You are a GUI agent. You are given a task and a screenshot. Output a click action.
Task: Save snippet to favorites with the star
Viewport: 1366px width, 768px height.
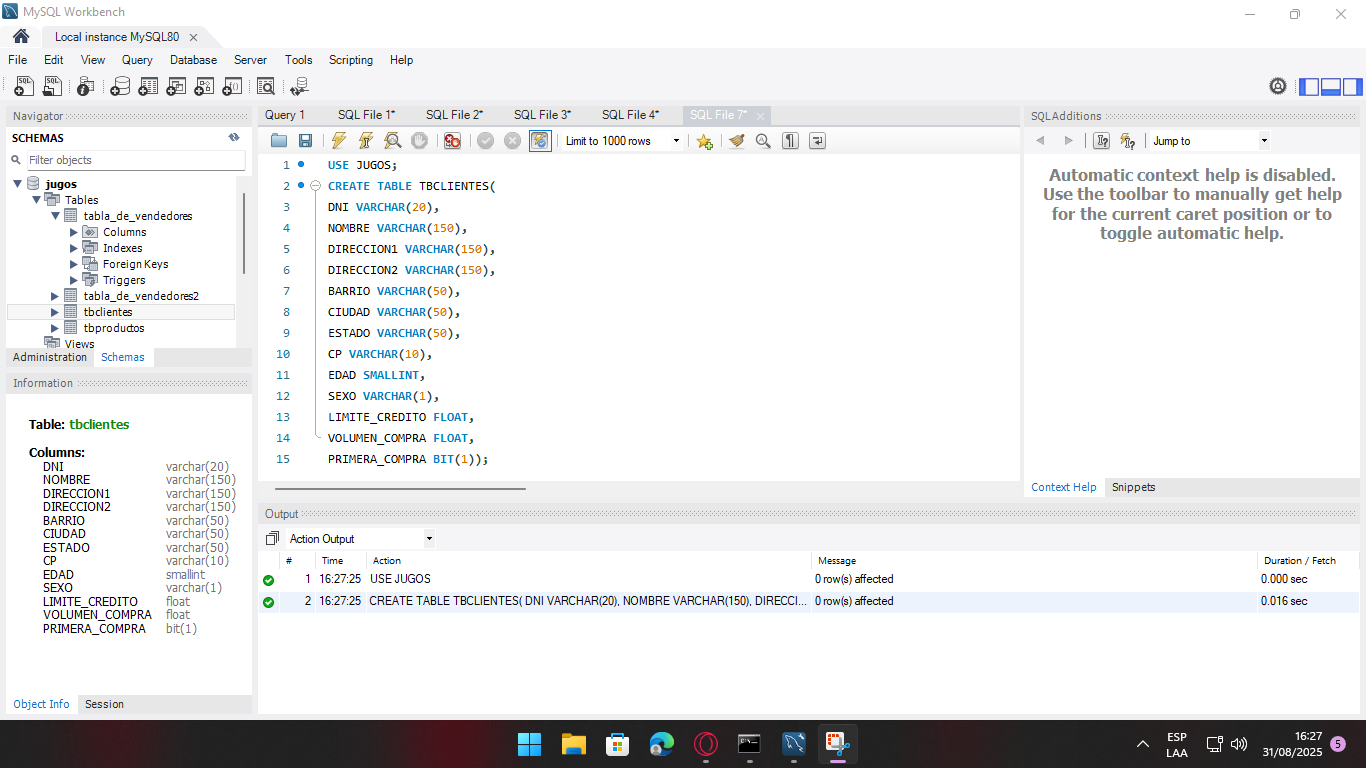click(x=704, y=141)
